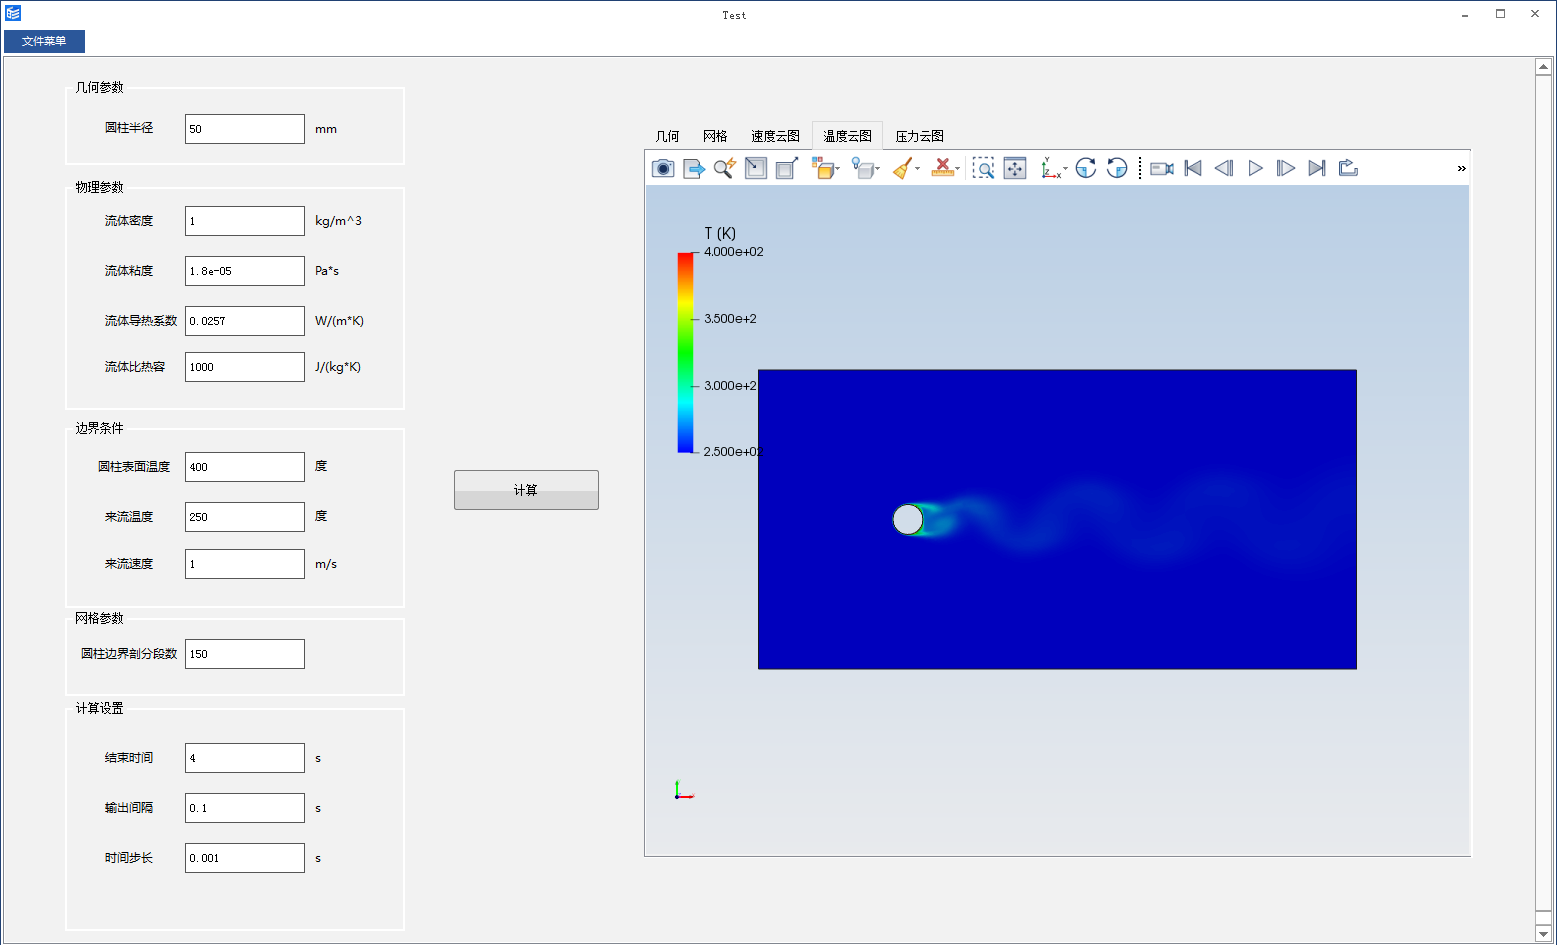Click the 计算 button

tap(526, 490)
